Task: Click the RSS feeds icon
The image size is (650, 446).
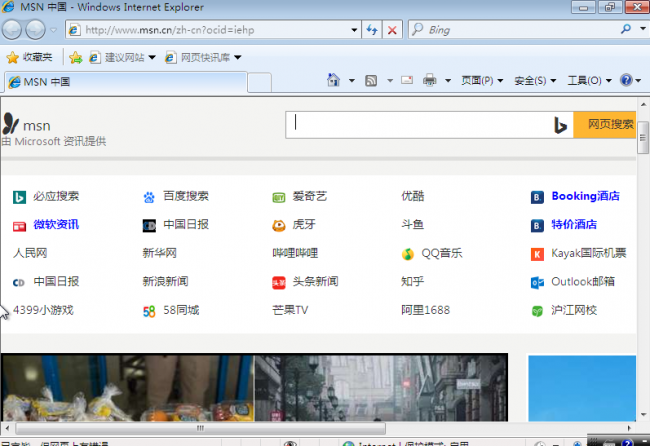Action: click(371, 80)
